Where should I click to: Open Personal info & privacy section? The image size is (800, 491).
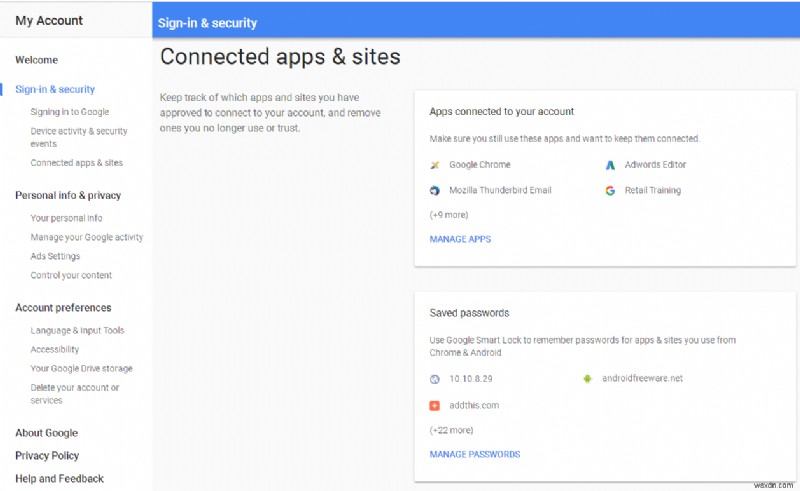68,195
